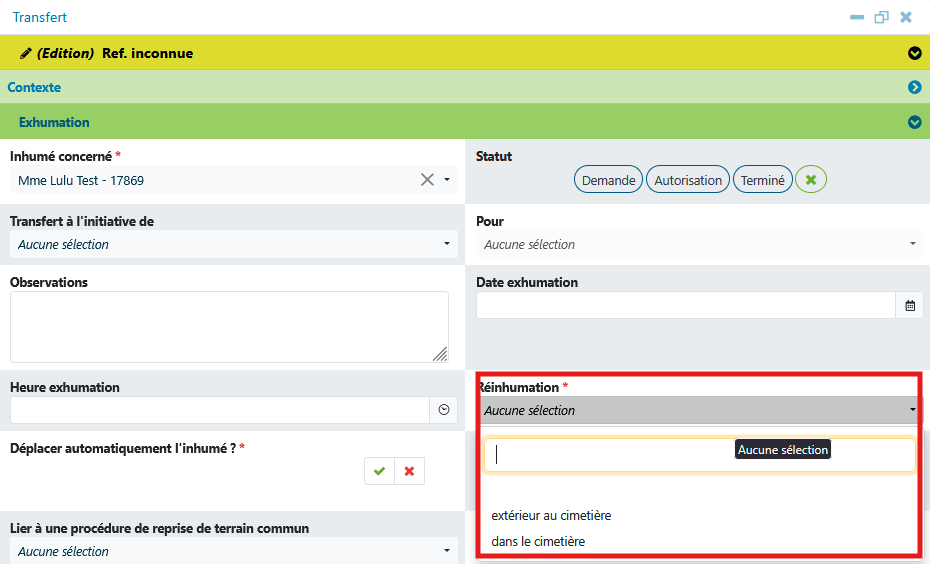Click the Observations resize handle
The width and height of the screenshot is (930, 564).
click(x=440, y=354)
